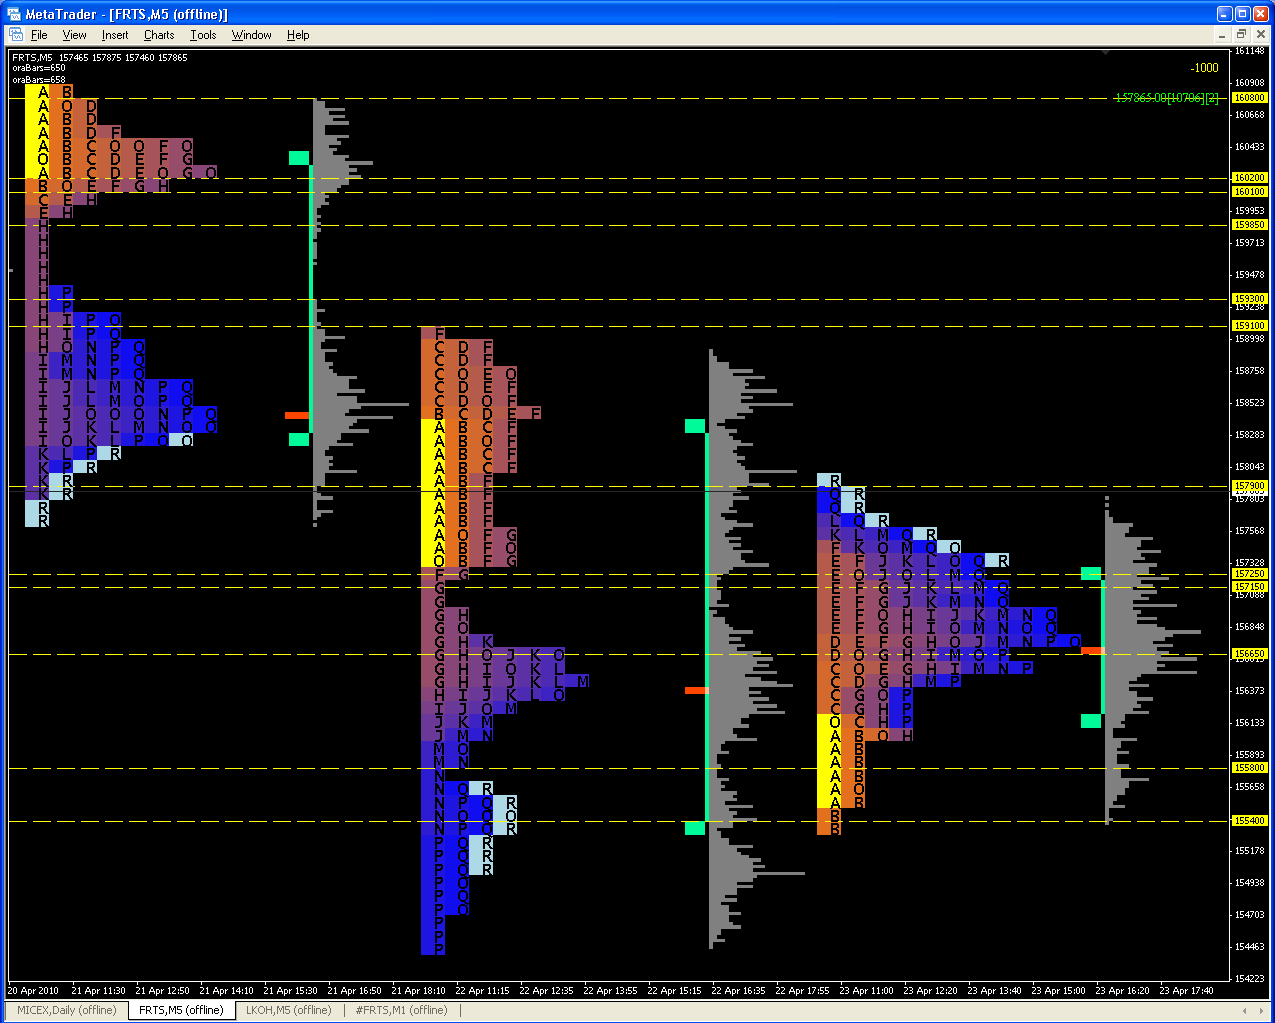Screen dimensions: 1275x1023
Task: Switch to the LKOH,M5 (offline) tab
Action: pyautogui.click(x=288, y=1010)
